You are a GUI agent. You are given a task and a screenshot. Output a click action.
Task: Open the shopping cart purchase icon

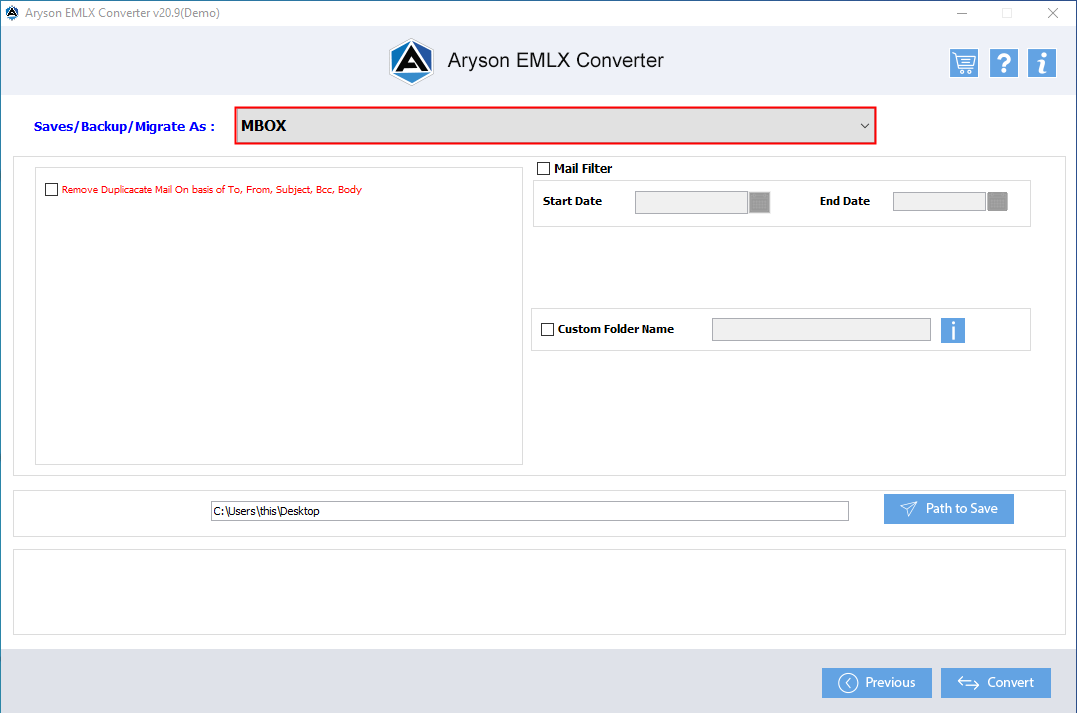964,63
